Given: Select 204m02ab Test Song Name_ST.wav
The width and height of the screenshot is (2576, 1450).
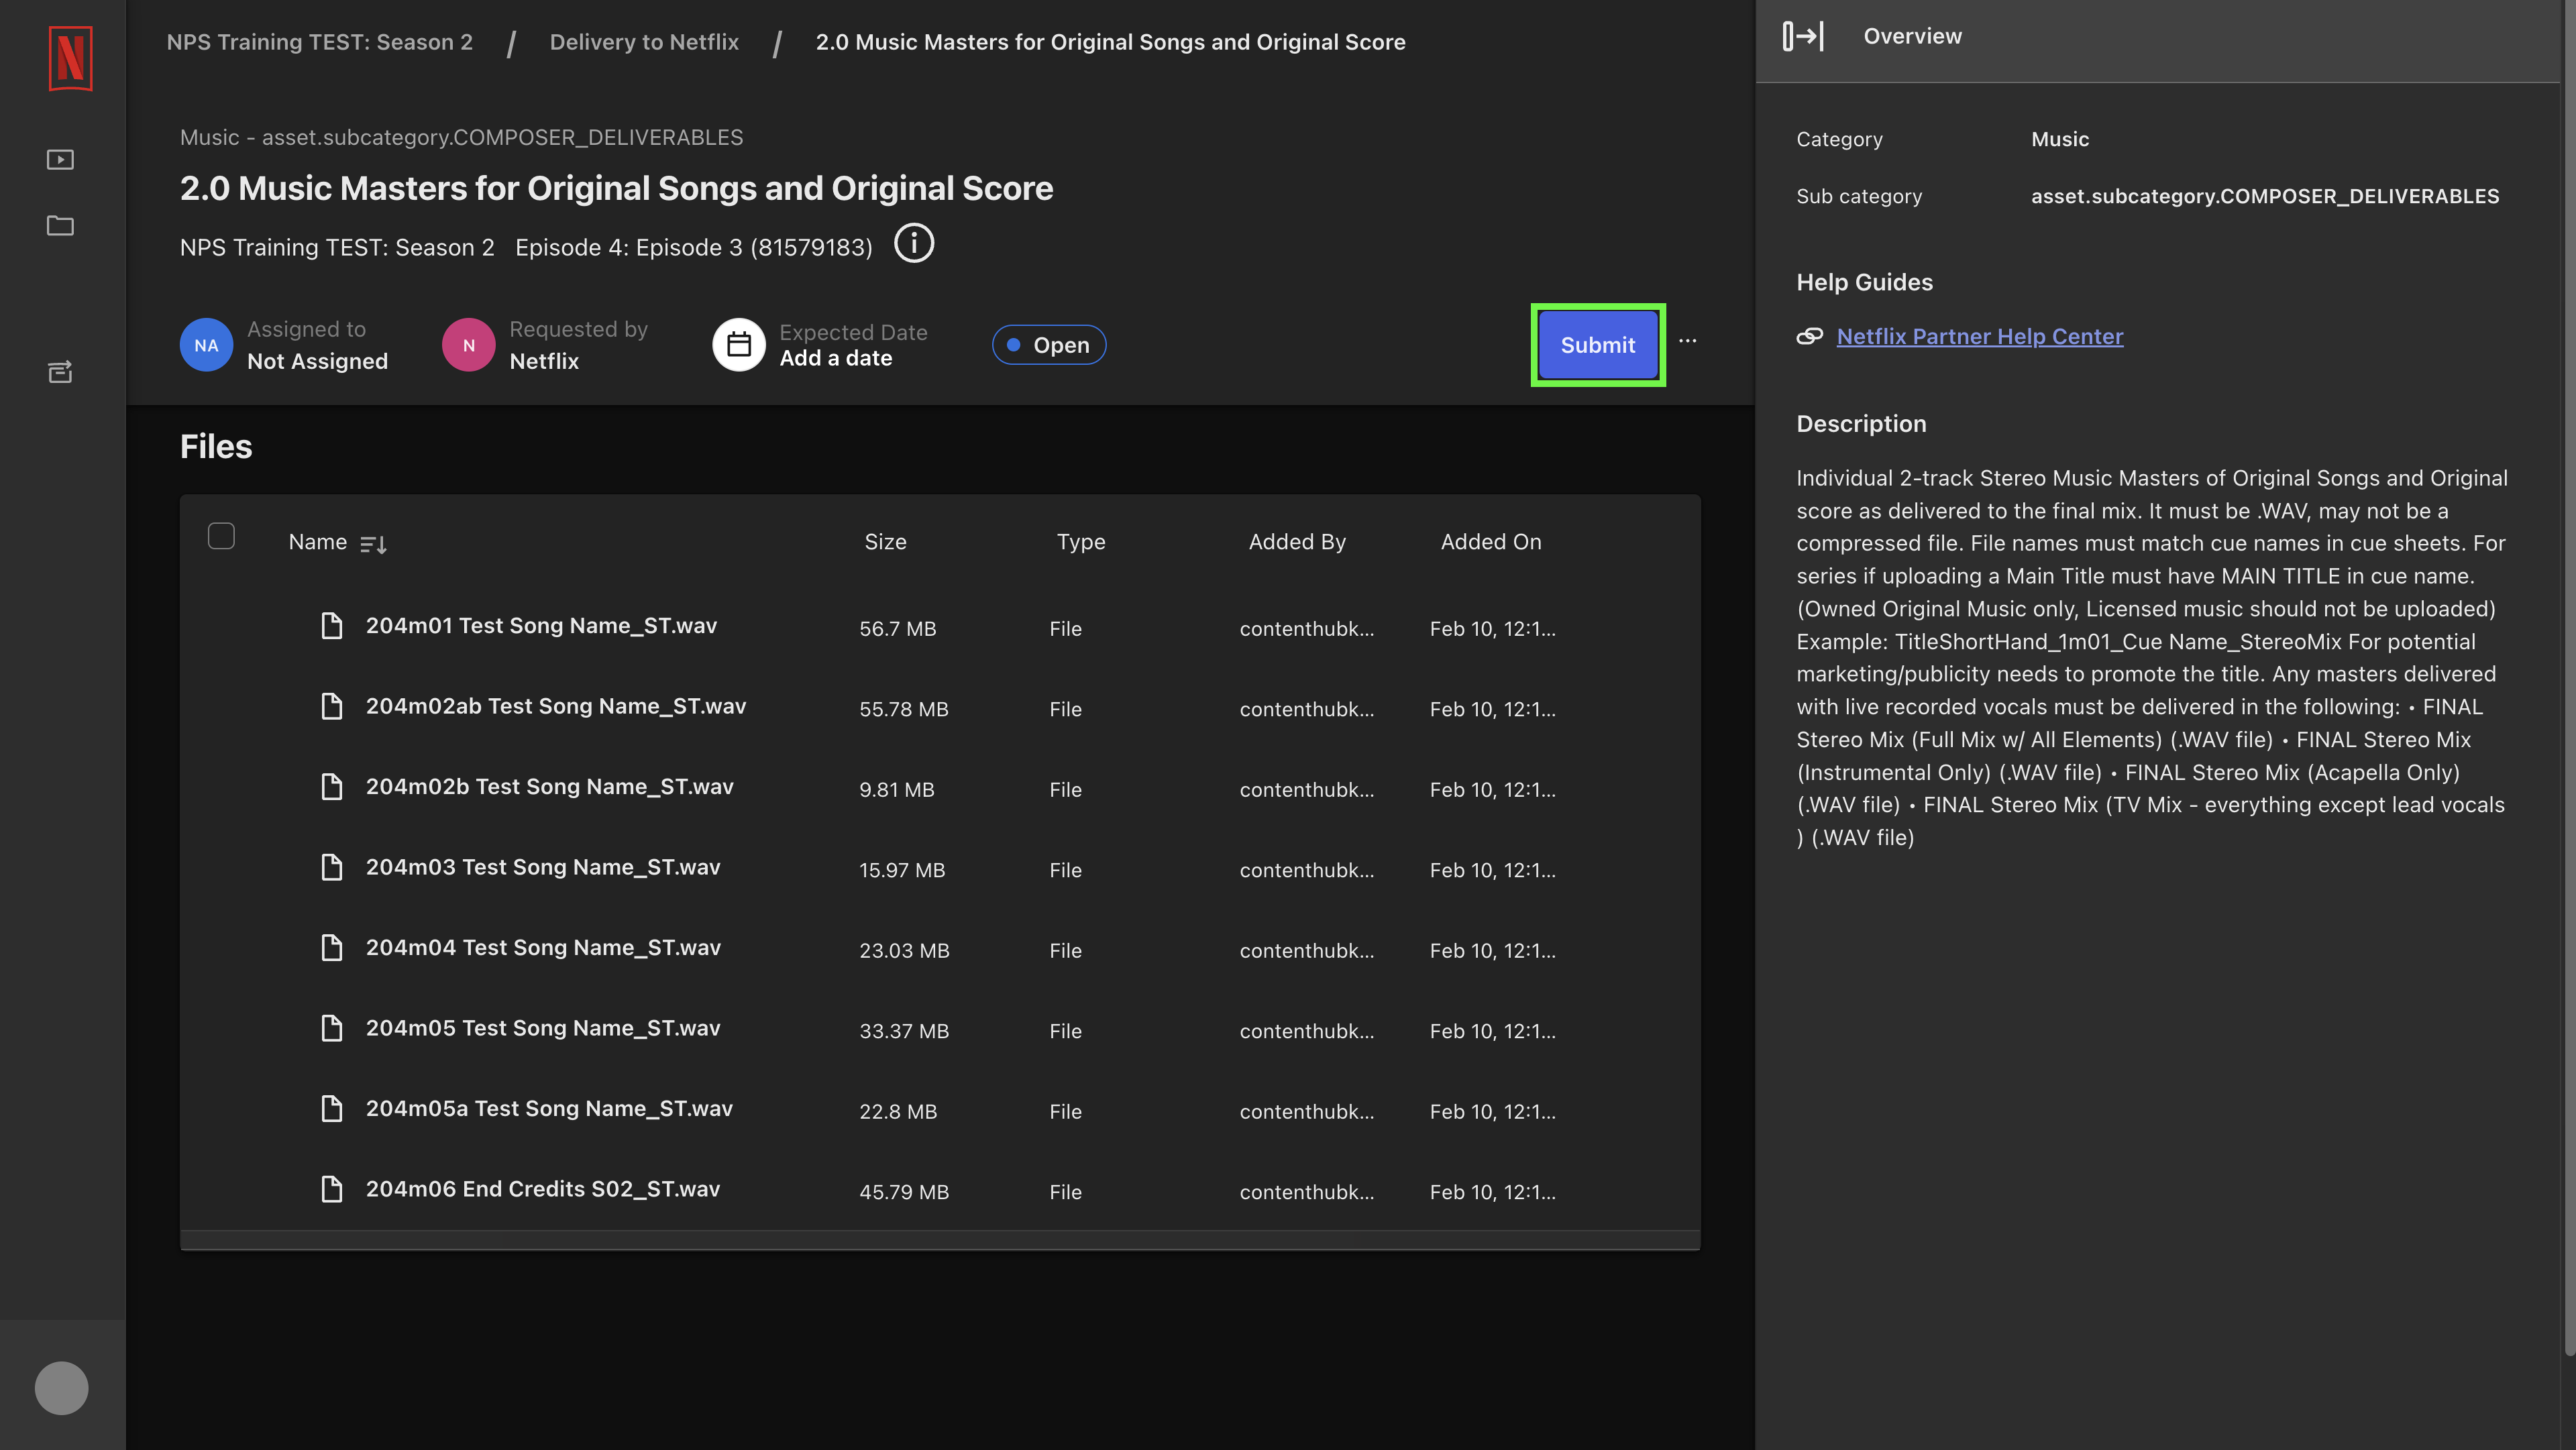Looking at the screenshot, I should click(556, 706).
